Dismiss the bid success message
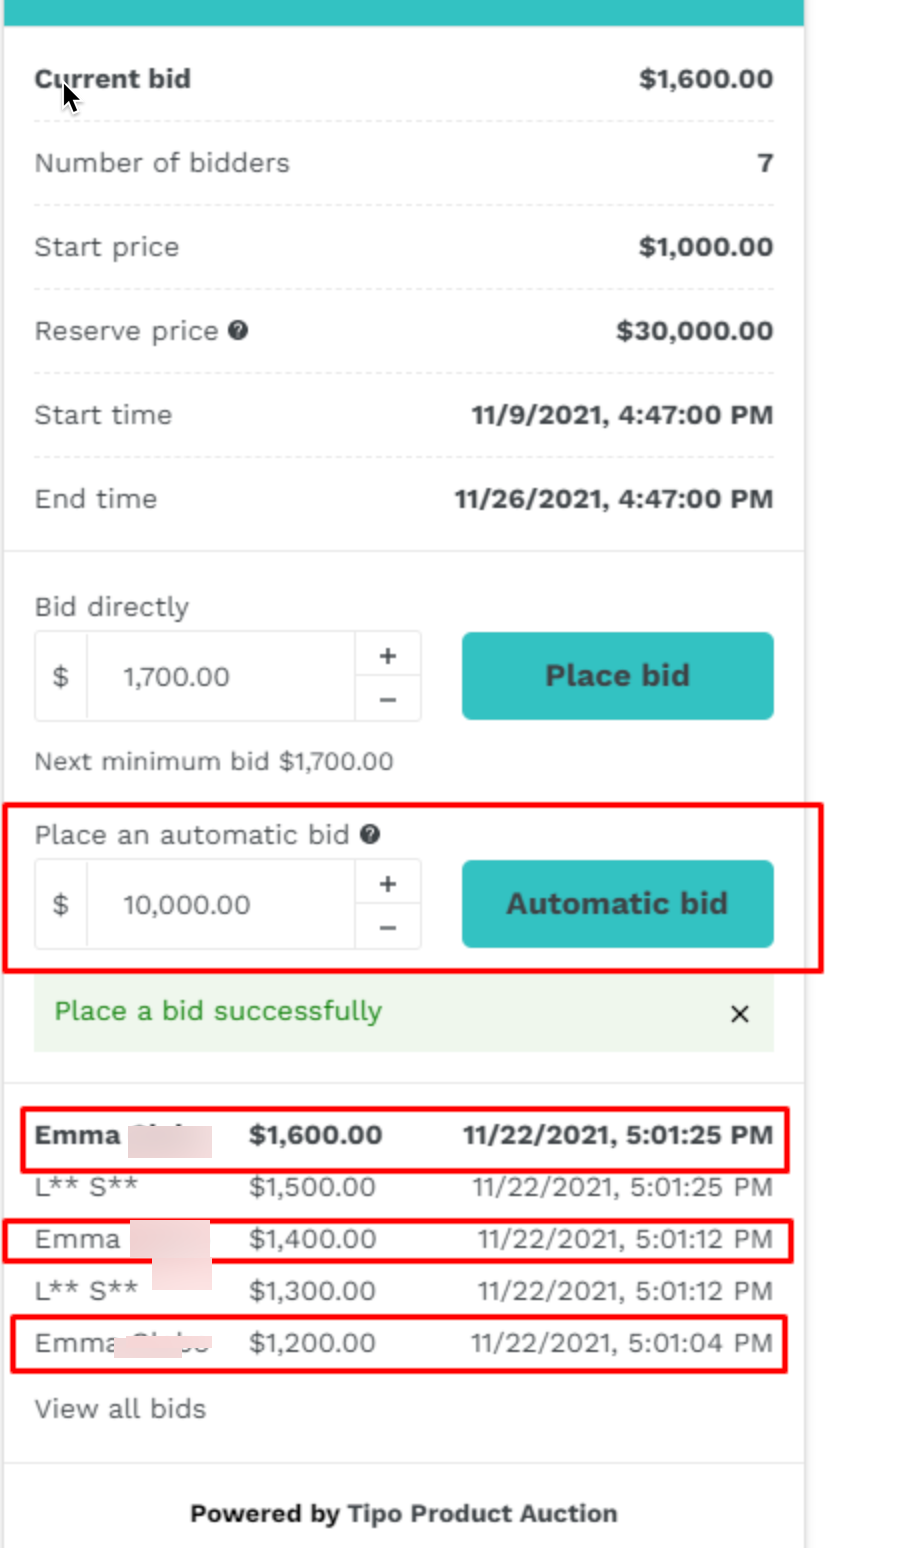This screenshot has width=908, height=1548. tap(739, 1014)
